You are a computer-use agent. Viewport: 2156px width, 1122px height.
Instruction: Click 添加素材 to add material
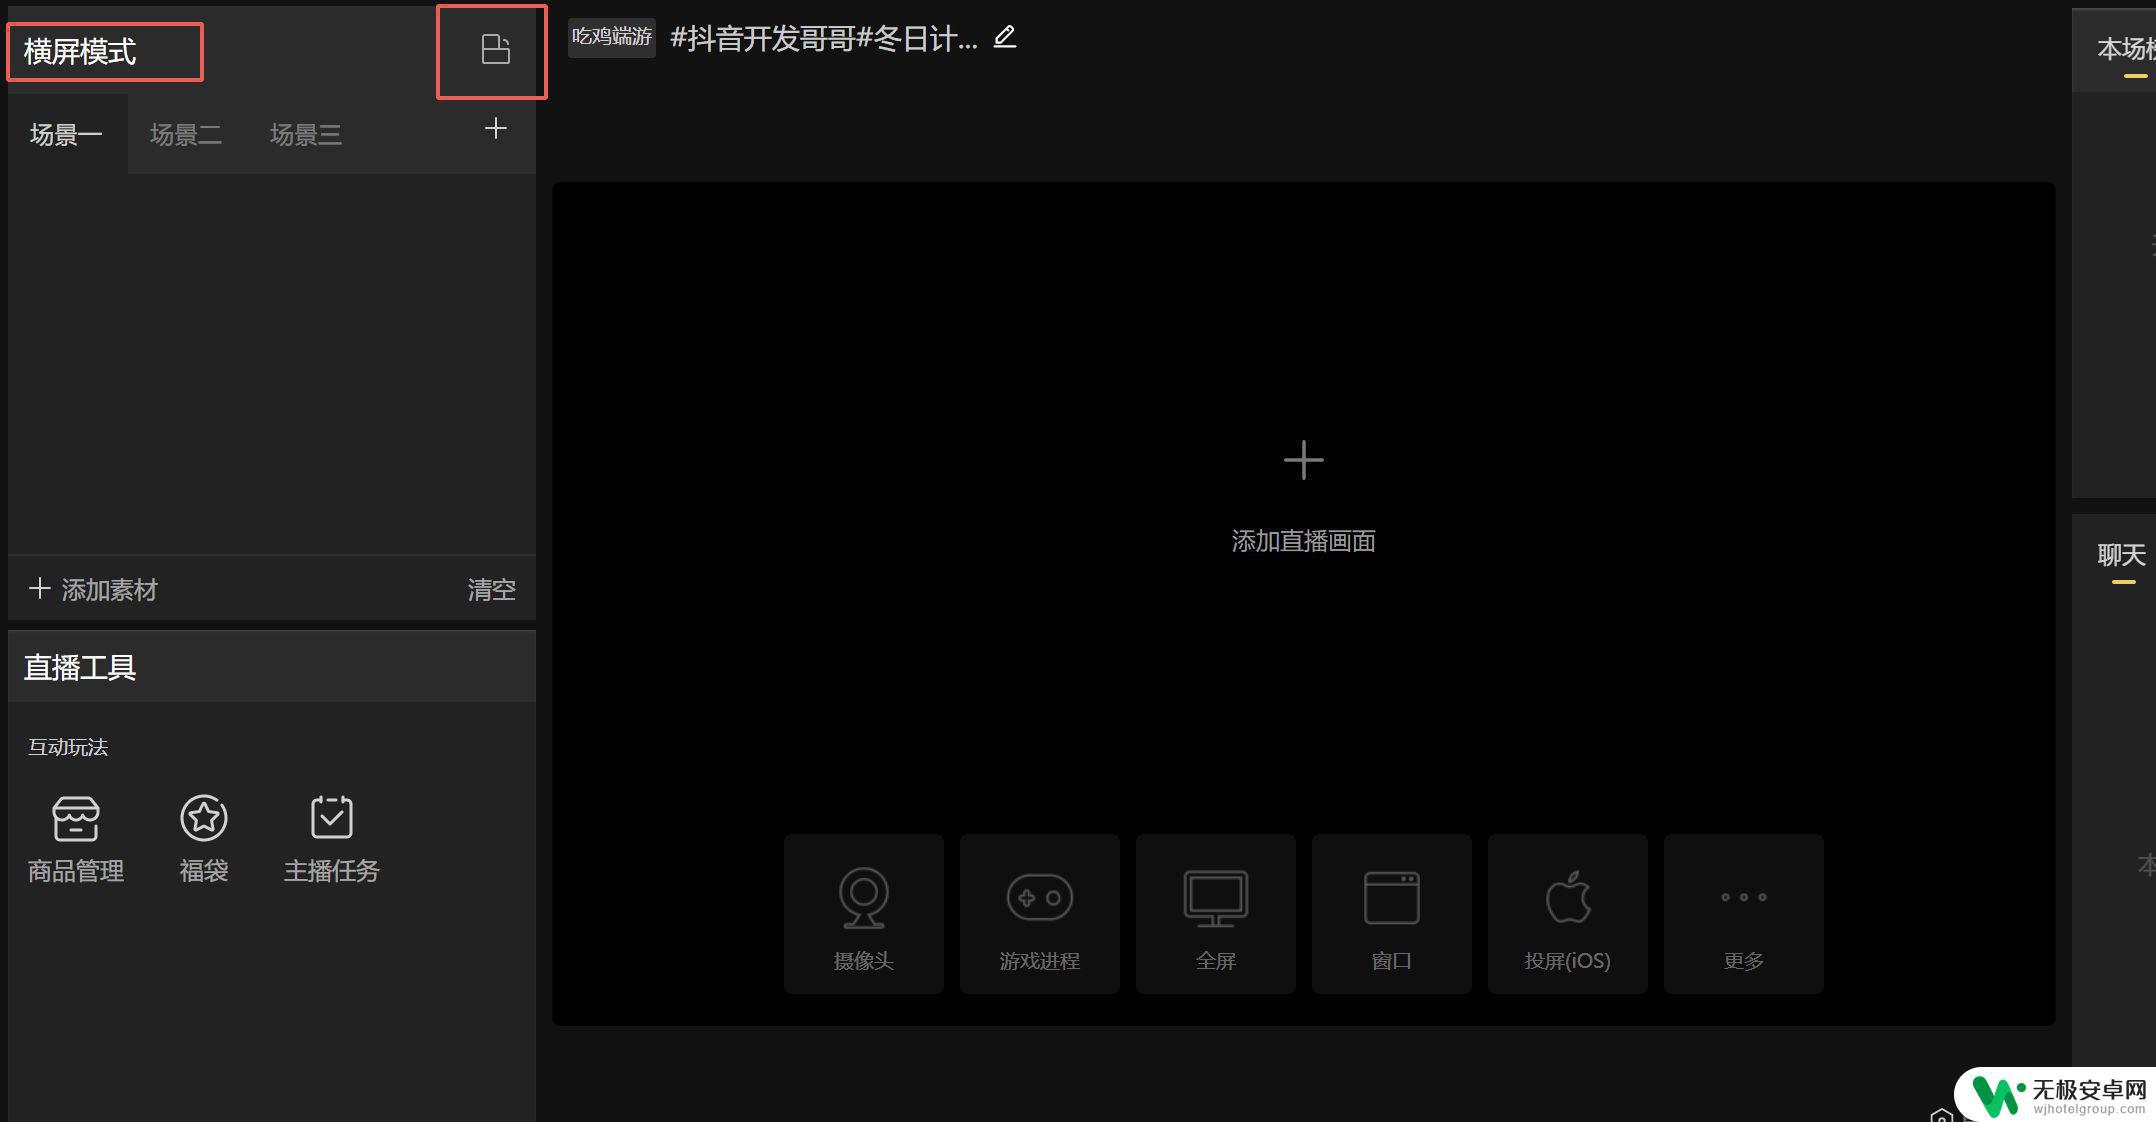pos(93,589)
